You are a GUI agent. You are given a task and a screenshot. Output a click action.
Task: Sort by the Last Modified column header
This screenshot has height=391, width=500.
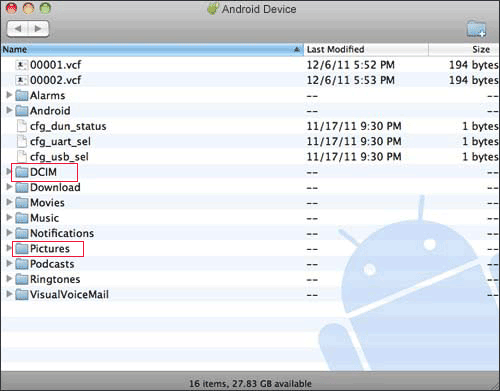tap(366, 49)
